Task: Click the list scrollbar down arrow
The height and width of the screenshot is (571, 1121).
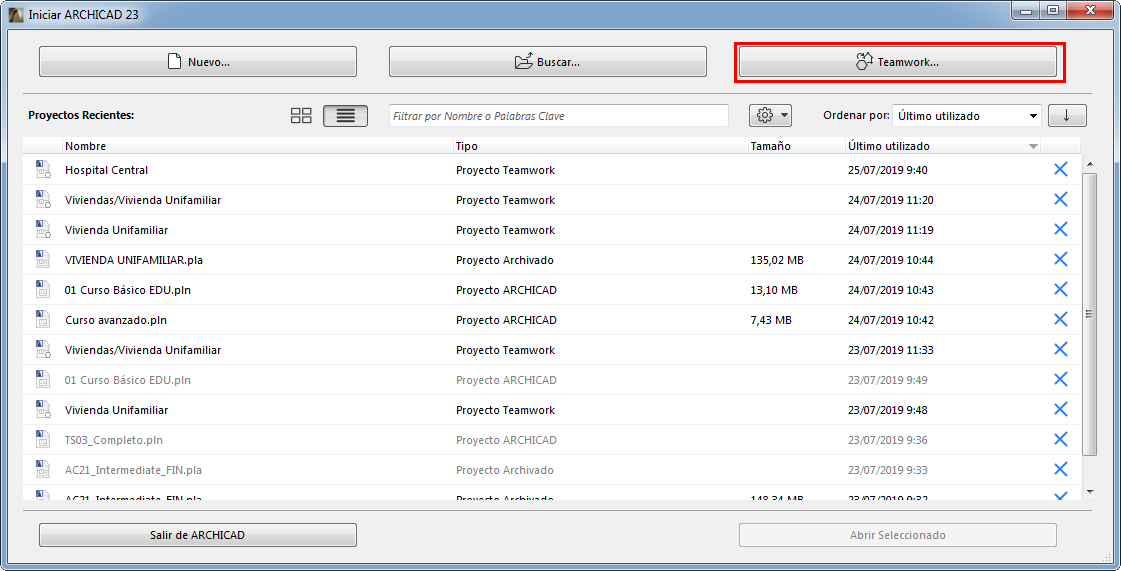Action: [x=1090, y=492]
